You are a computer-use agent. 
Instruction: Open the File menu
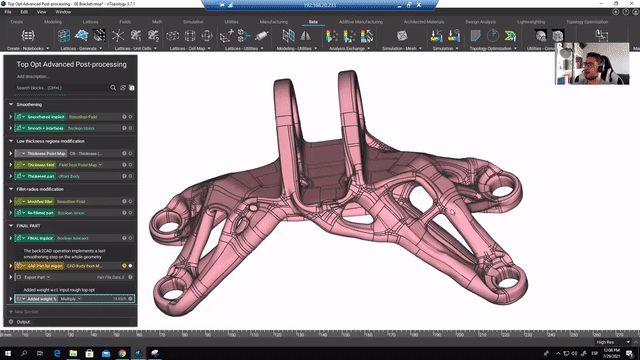pos(8,12)
